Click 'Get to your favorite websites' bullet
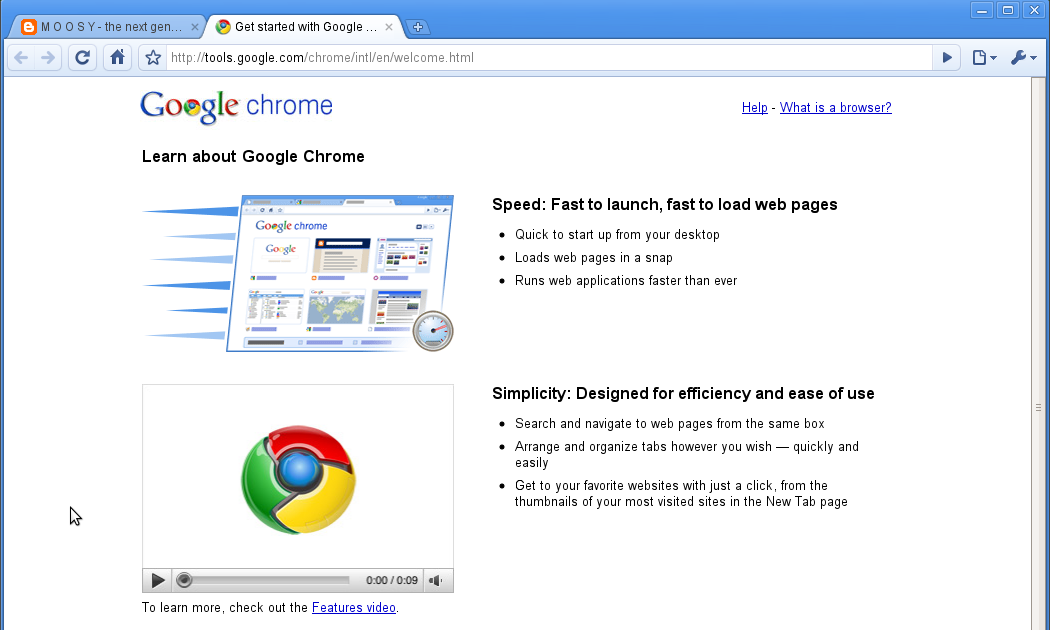 point(680,493)
